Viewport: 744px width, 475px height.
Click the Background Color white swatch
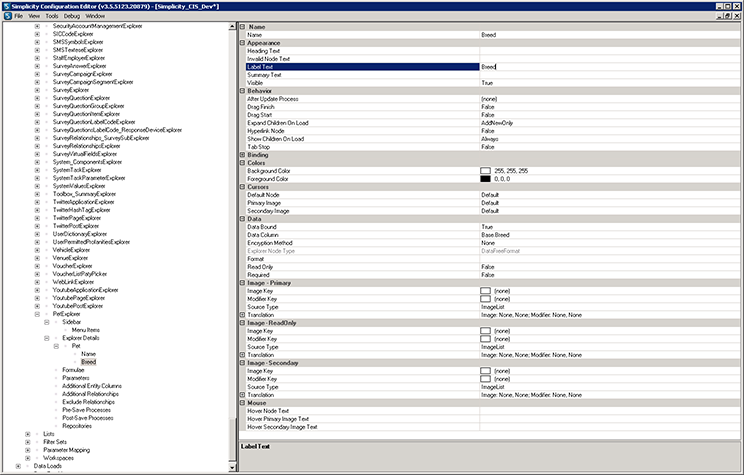485,171
